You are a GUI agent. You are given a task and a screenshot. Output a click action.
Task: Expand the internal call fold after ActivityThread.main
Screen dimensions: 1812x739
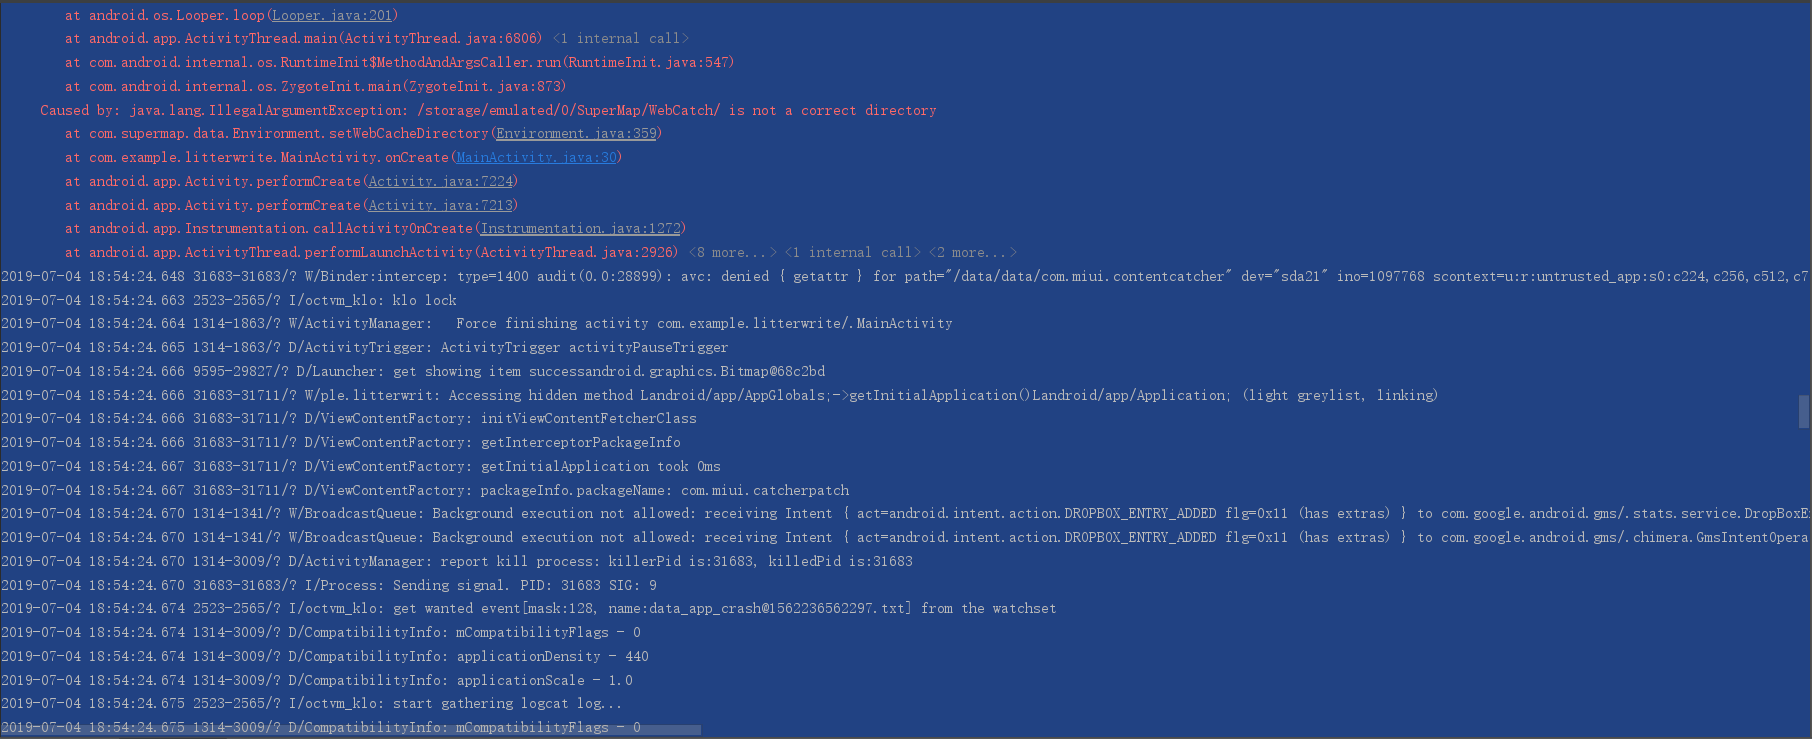tap(620, 38)
